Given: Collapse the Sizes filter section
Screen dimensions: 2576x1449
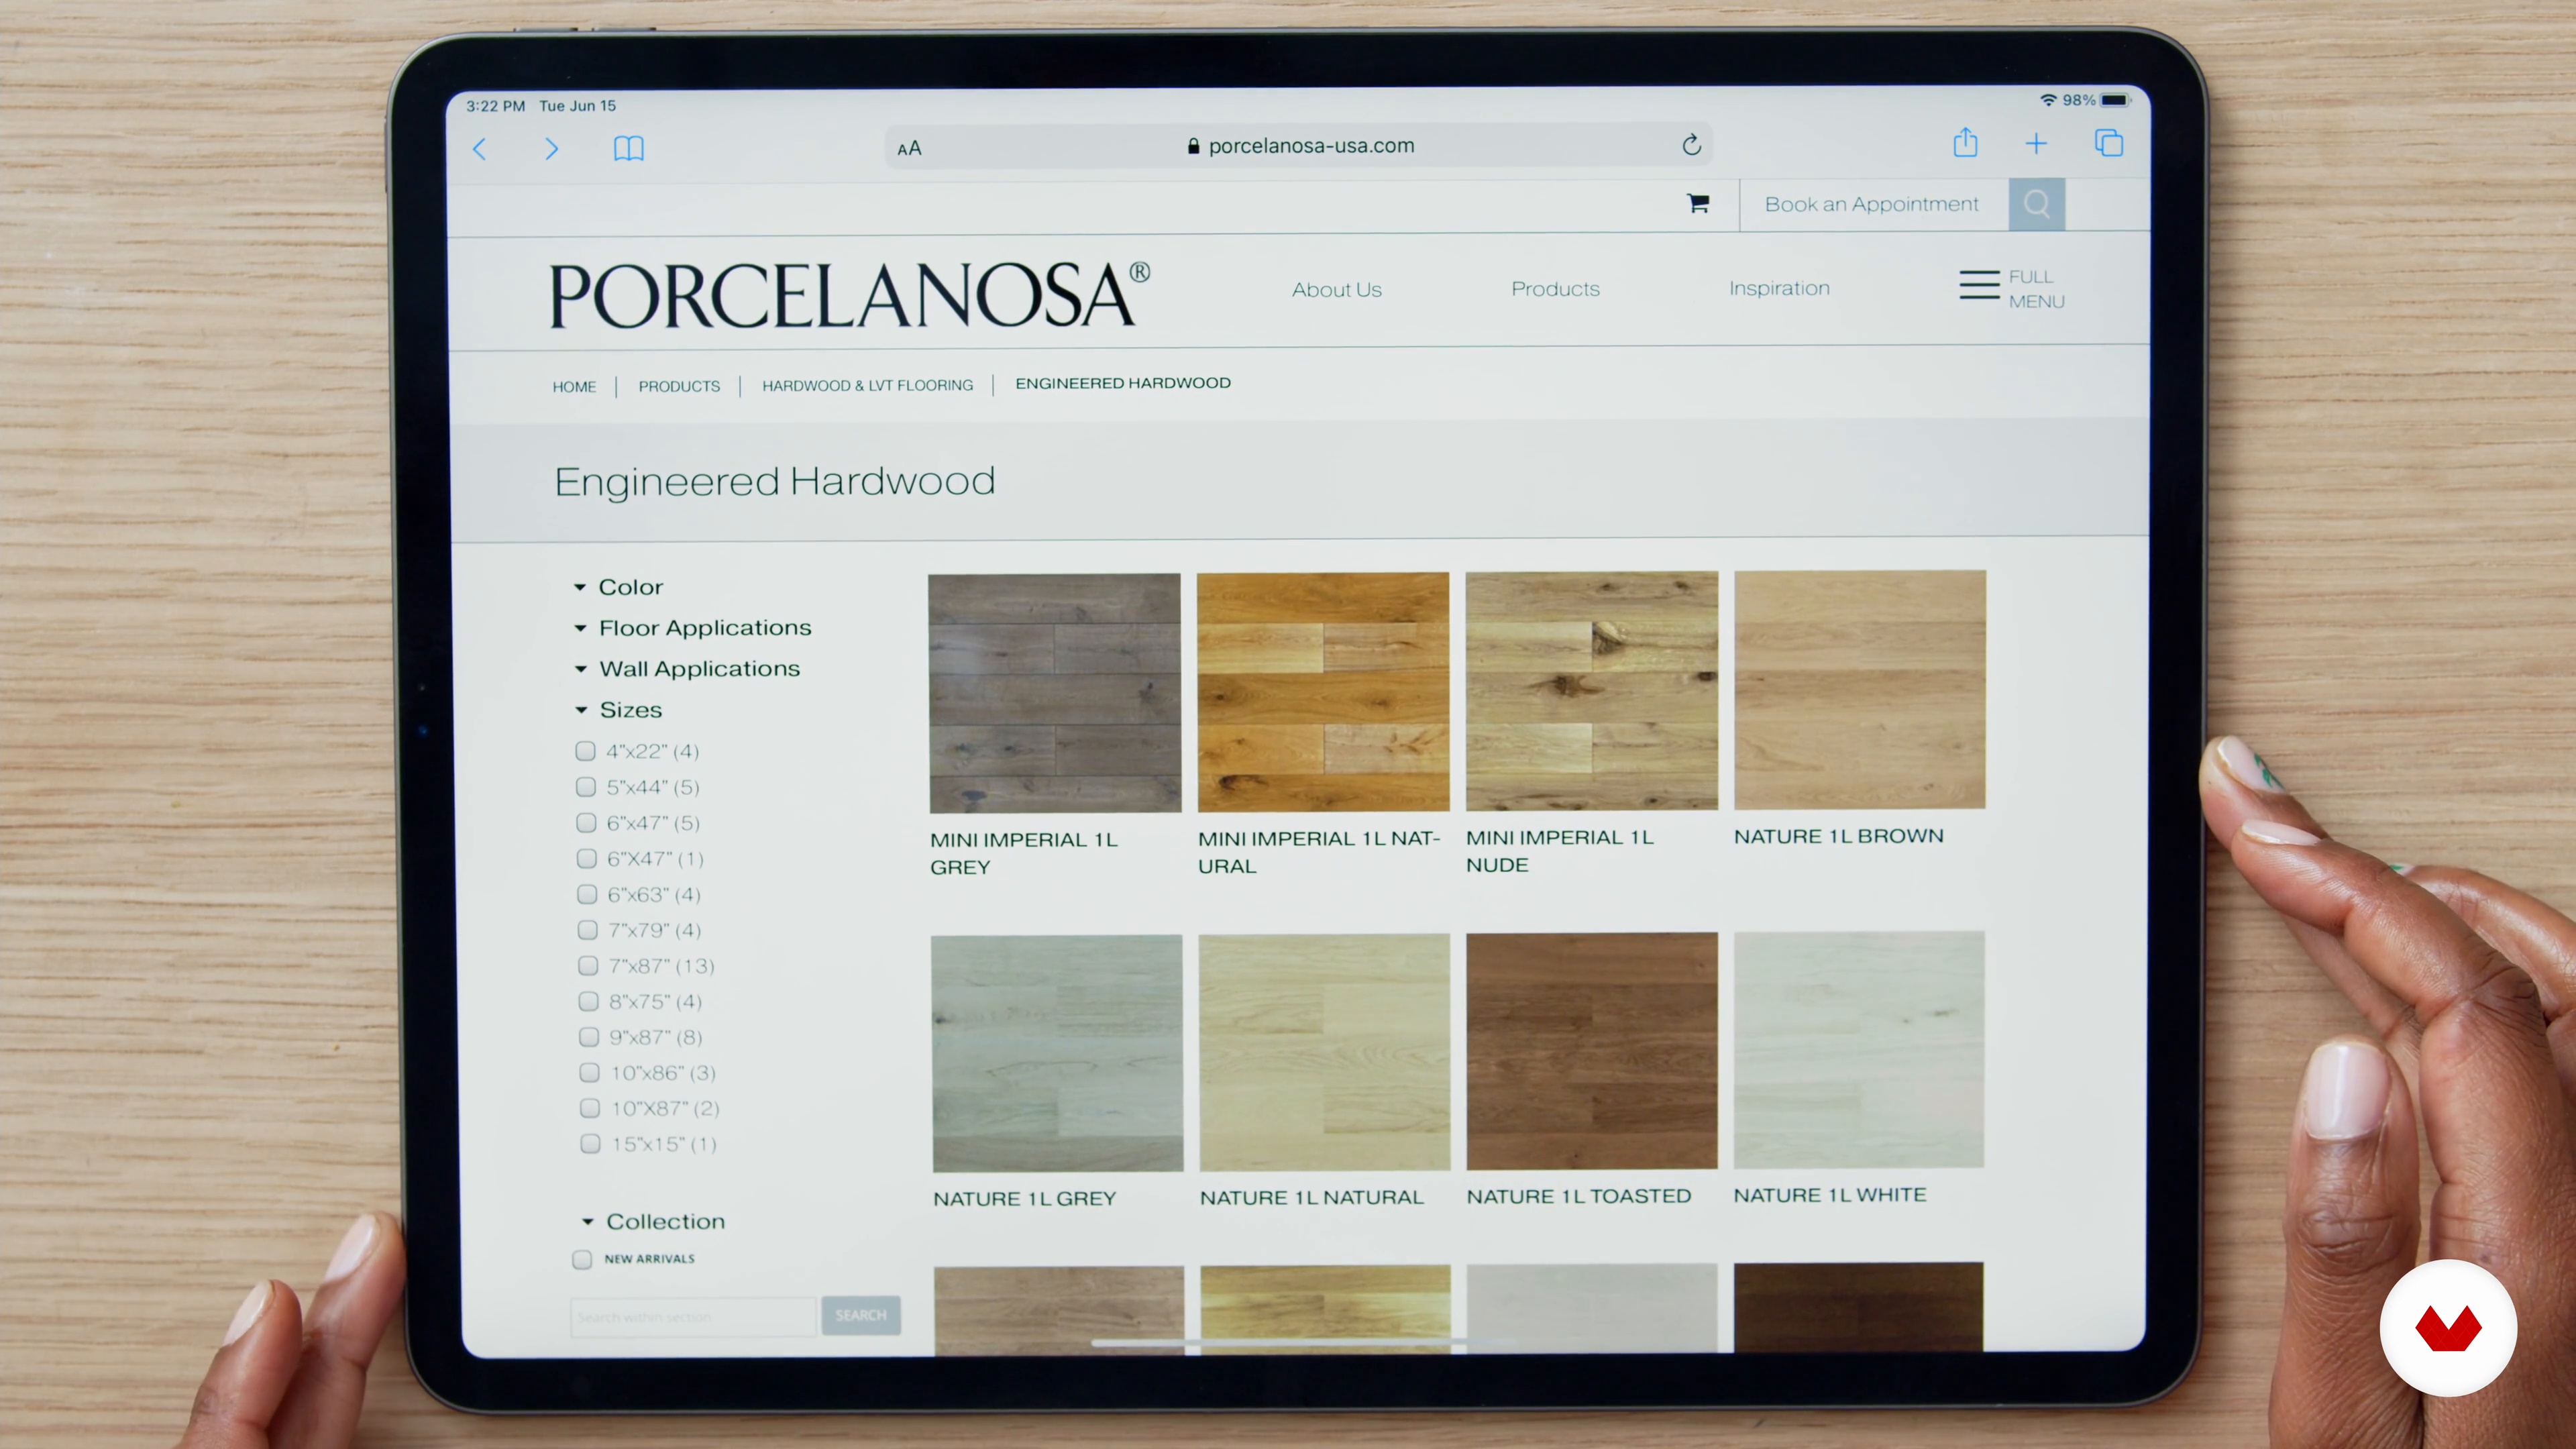Looking at the screenshot, I should coord(618,710).
